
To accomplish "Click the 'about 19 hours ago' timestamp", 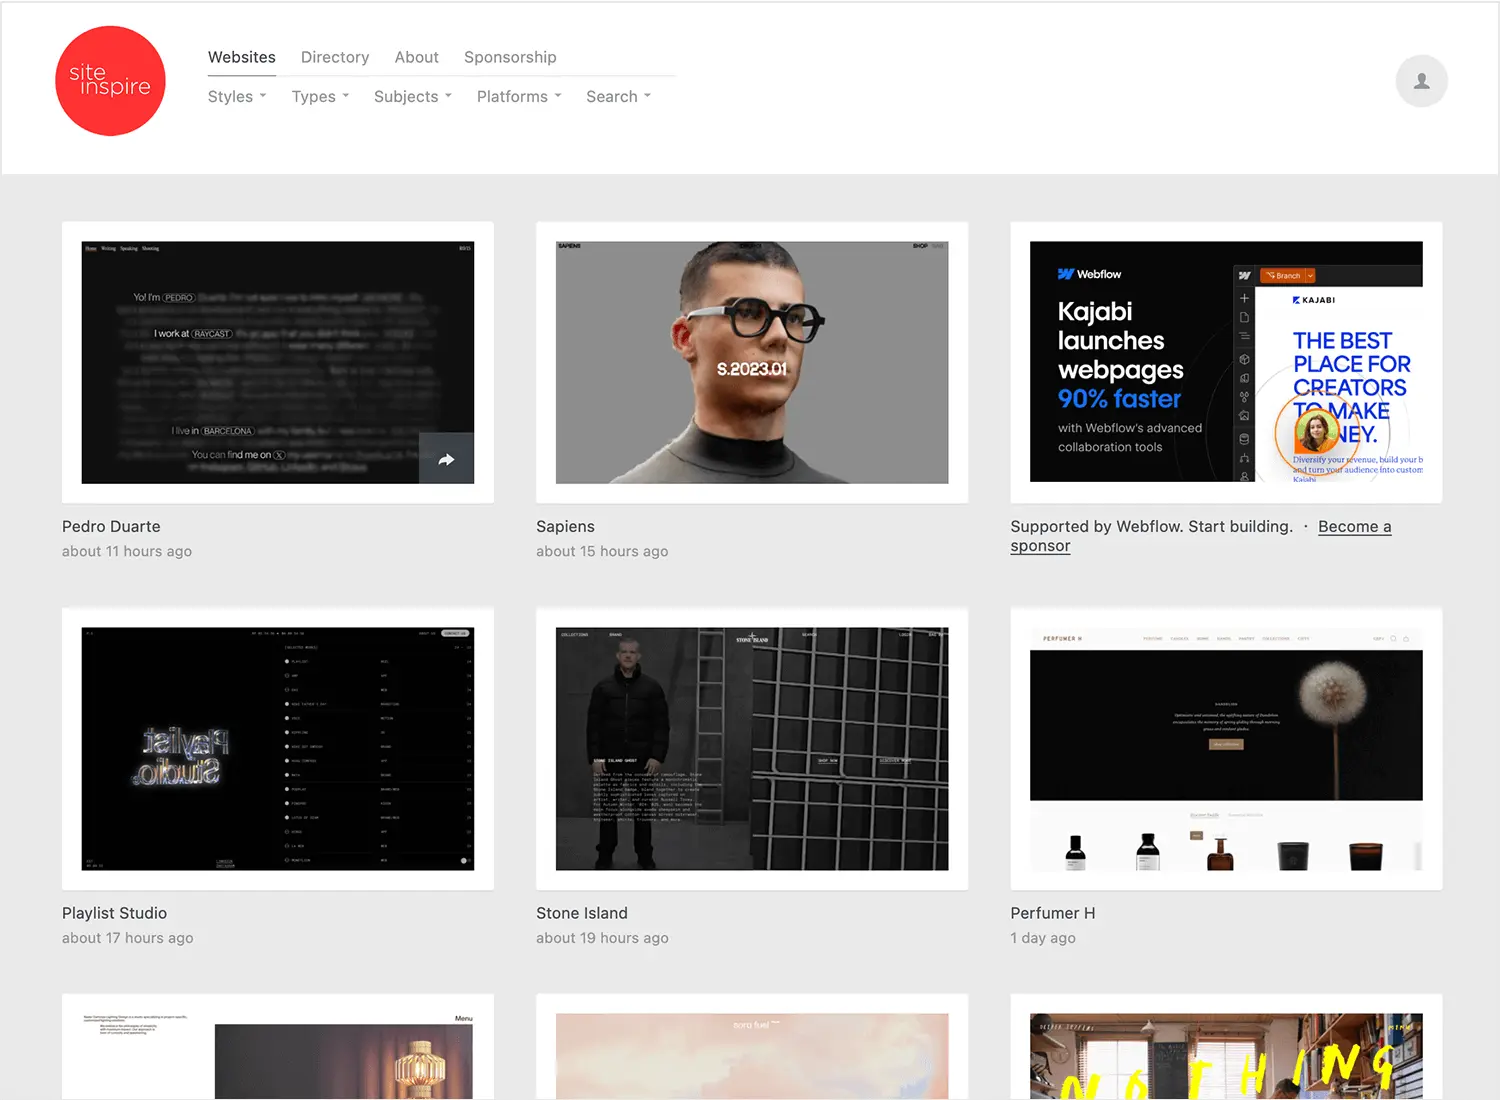I will click(x=602, y=938).
